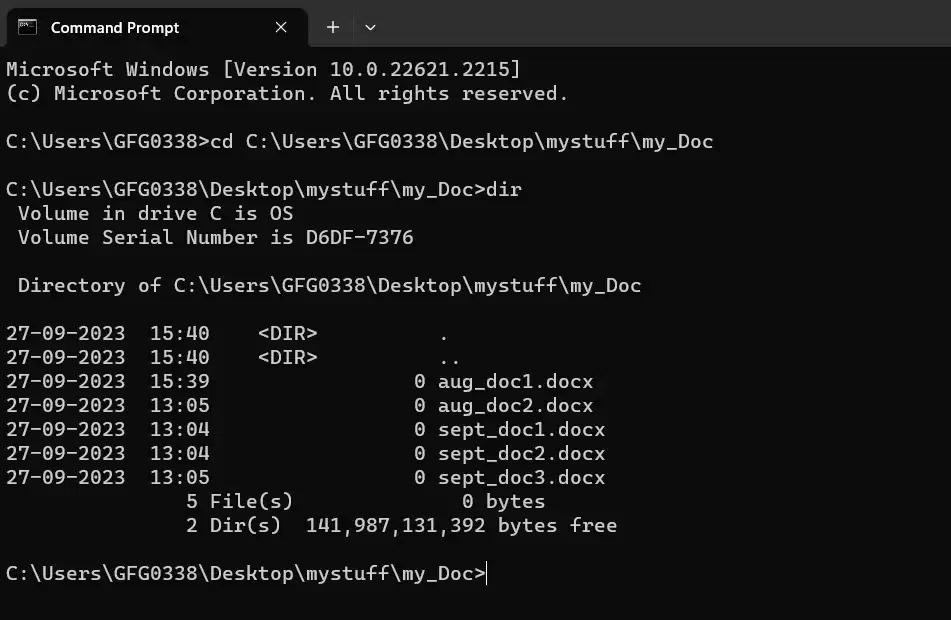951x620 pixels.
Task: Click the Command Prompt tab icon
Action: [x=28, y=27]
